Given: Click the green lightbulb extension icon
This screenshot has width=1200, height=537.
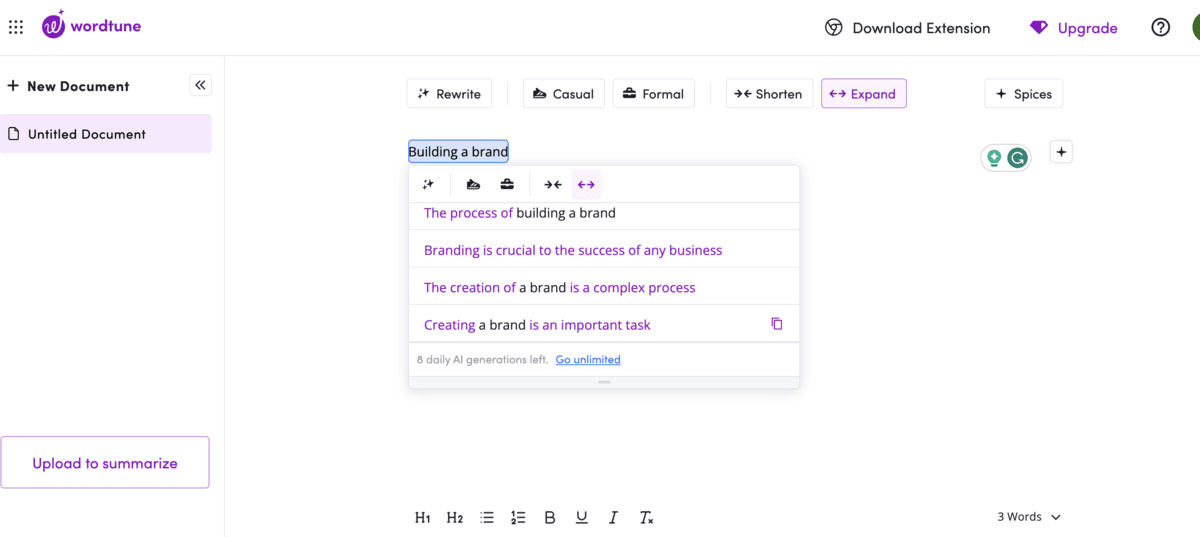Looking at the screenshot, I should [994, 158].
